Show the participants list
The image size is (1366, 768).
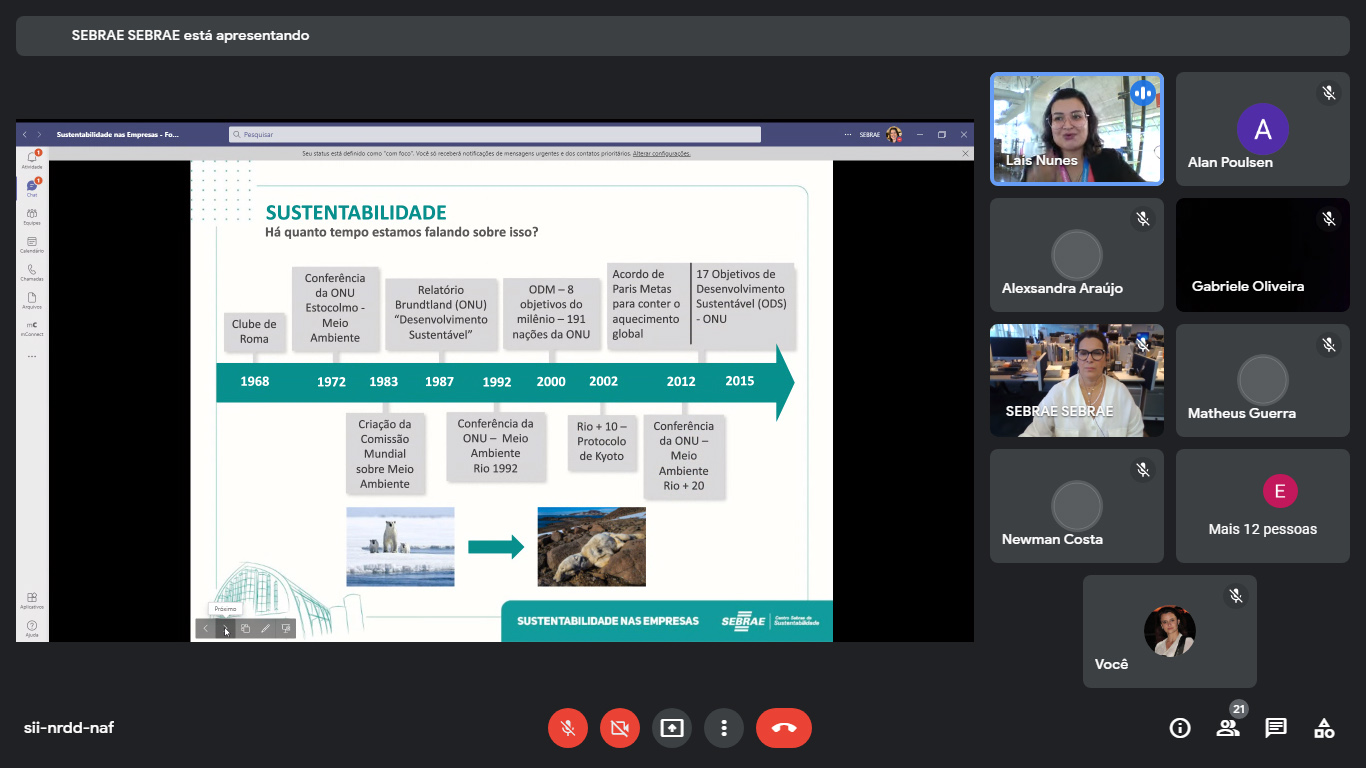1228,728
